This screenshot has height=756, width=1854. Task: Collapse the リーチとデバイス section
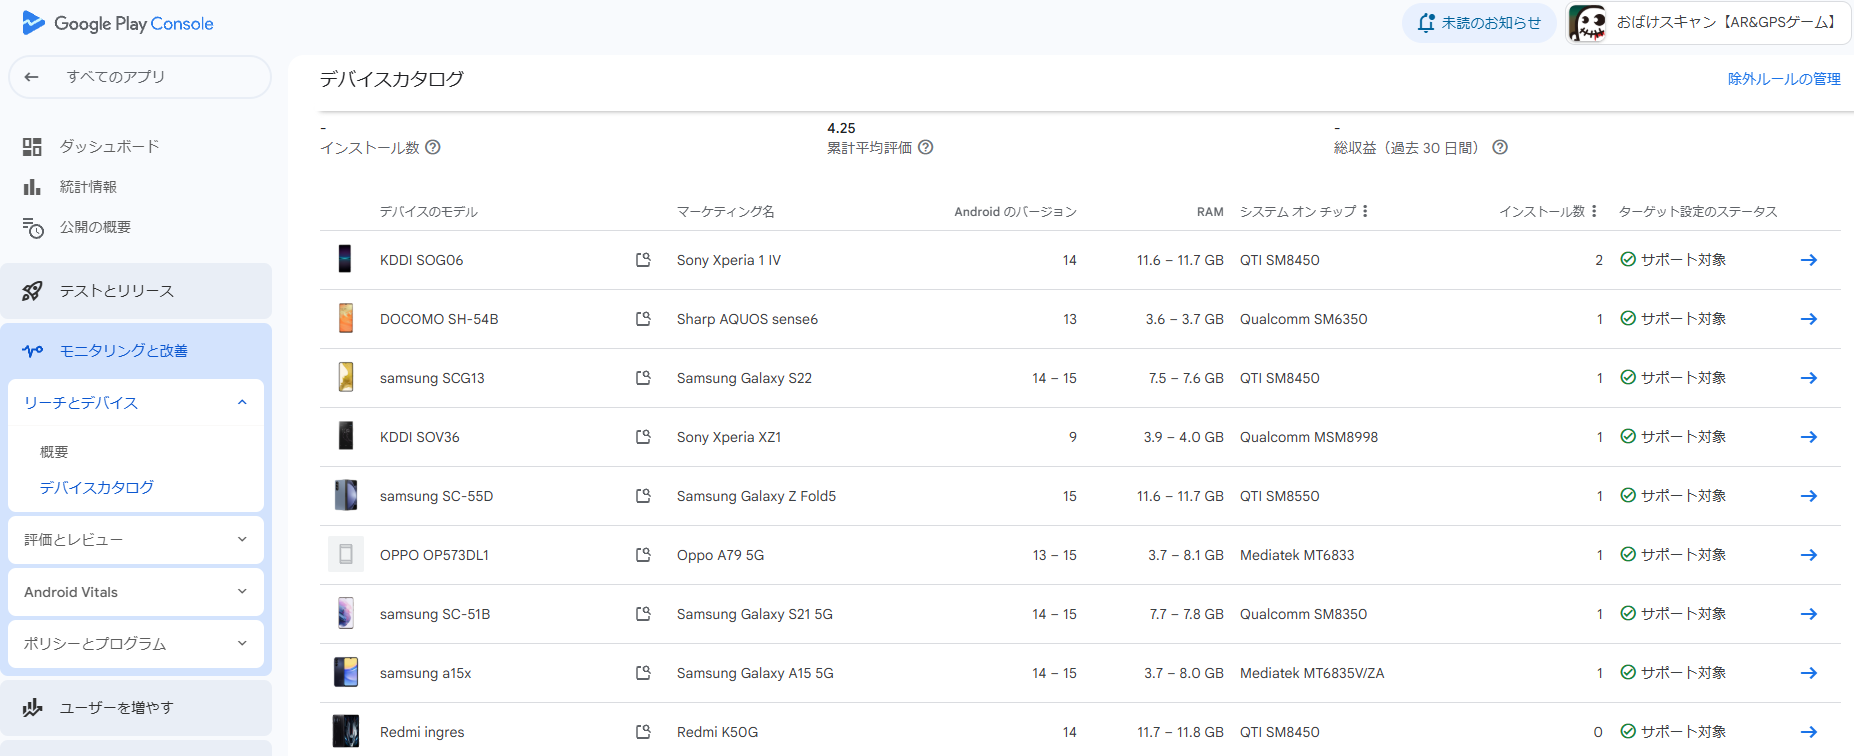[x=242, y=402]
